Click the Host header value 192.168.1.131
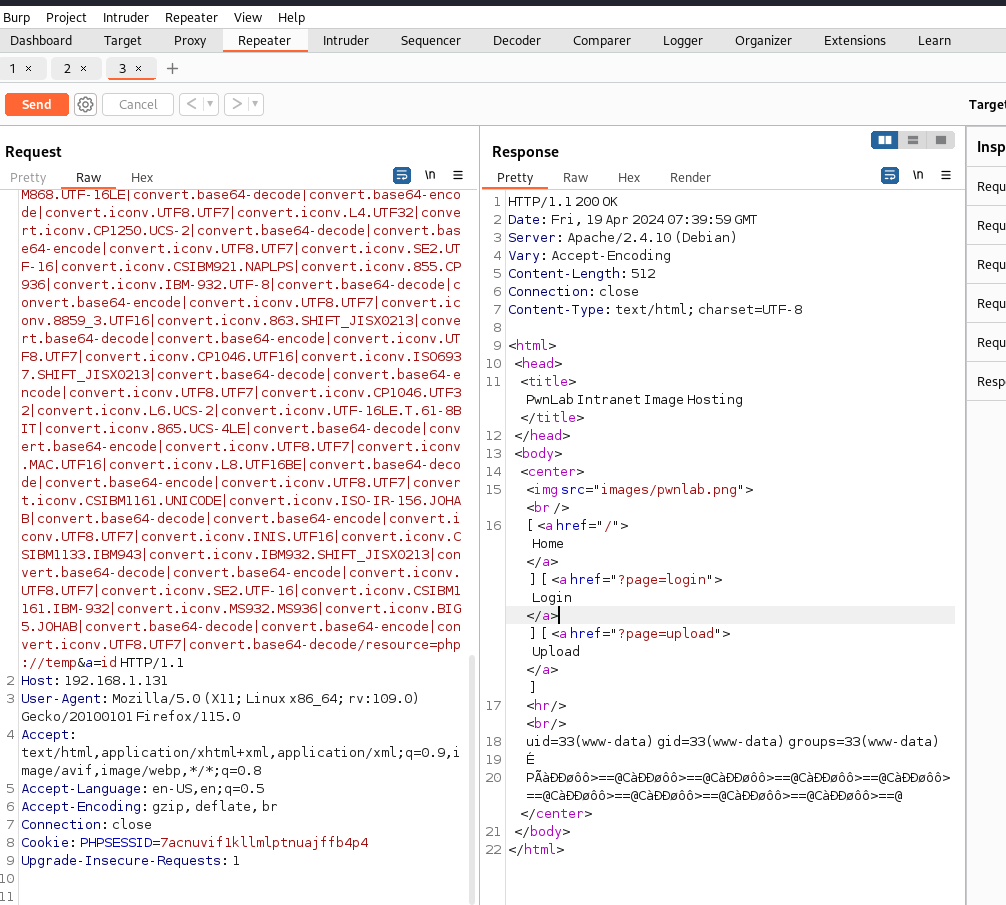The height and width of the screenshot is (905, 1006). coord(116,681)
